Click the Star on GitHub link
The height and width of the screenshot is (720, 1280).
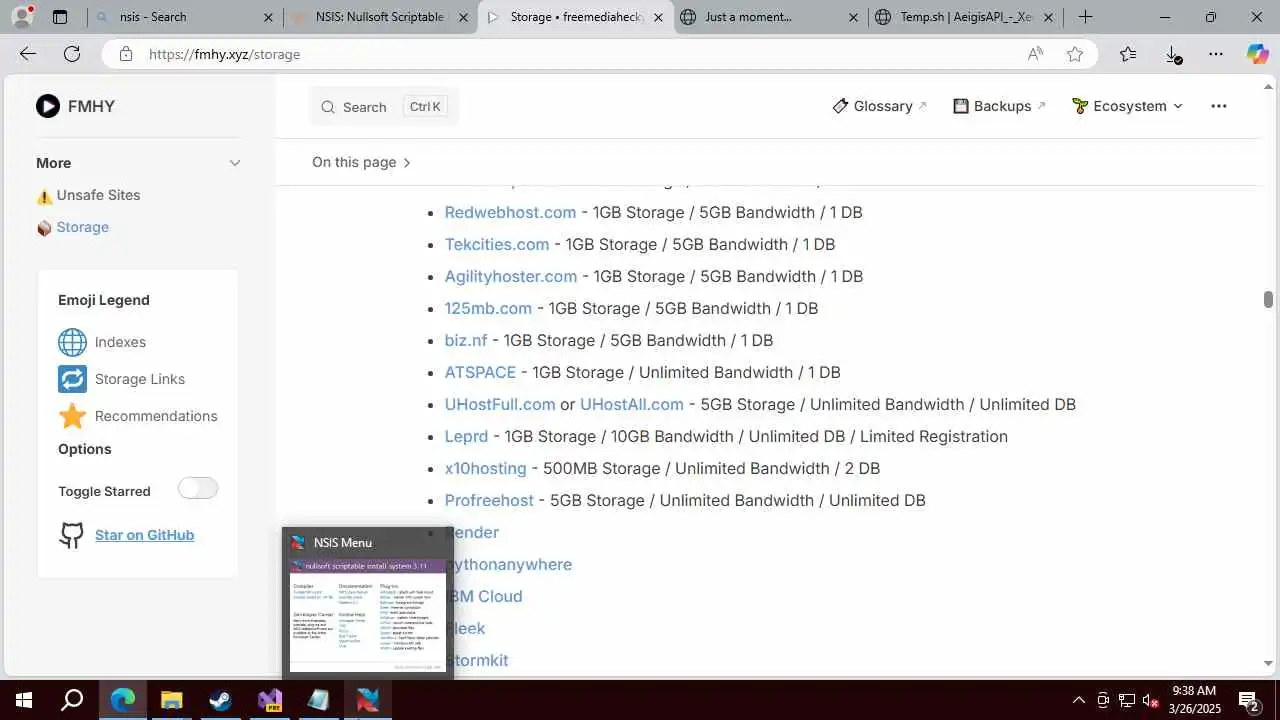pyautogui.click(x=144, y=535)
